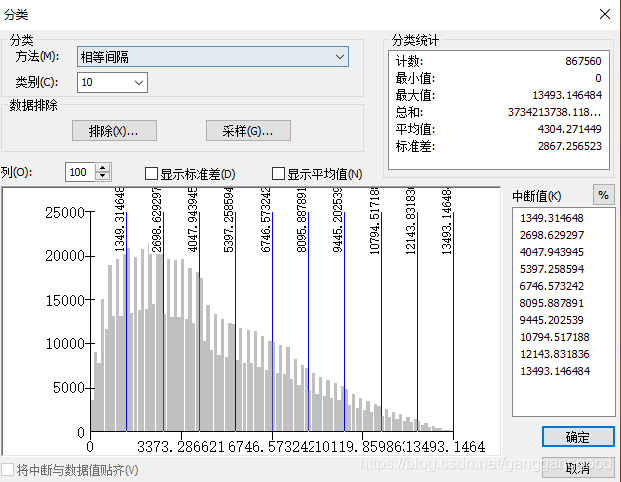Open the classes count dropdown showing 10
Screen dimensions: 621x482
(x=112, y=82)
